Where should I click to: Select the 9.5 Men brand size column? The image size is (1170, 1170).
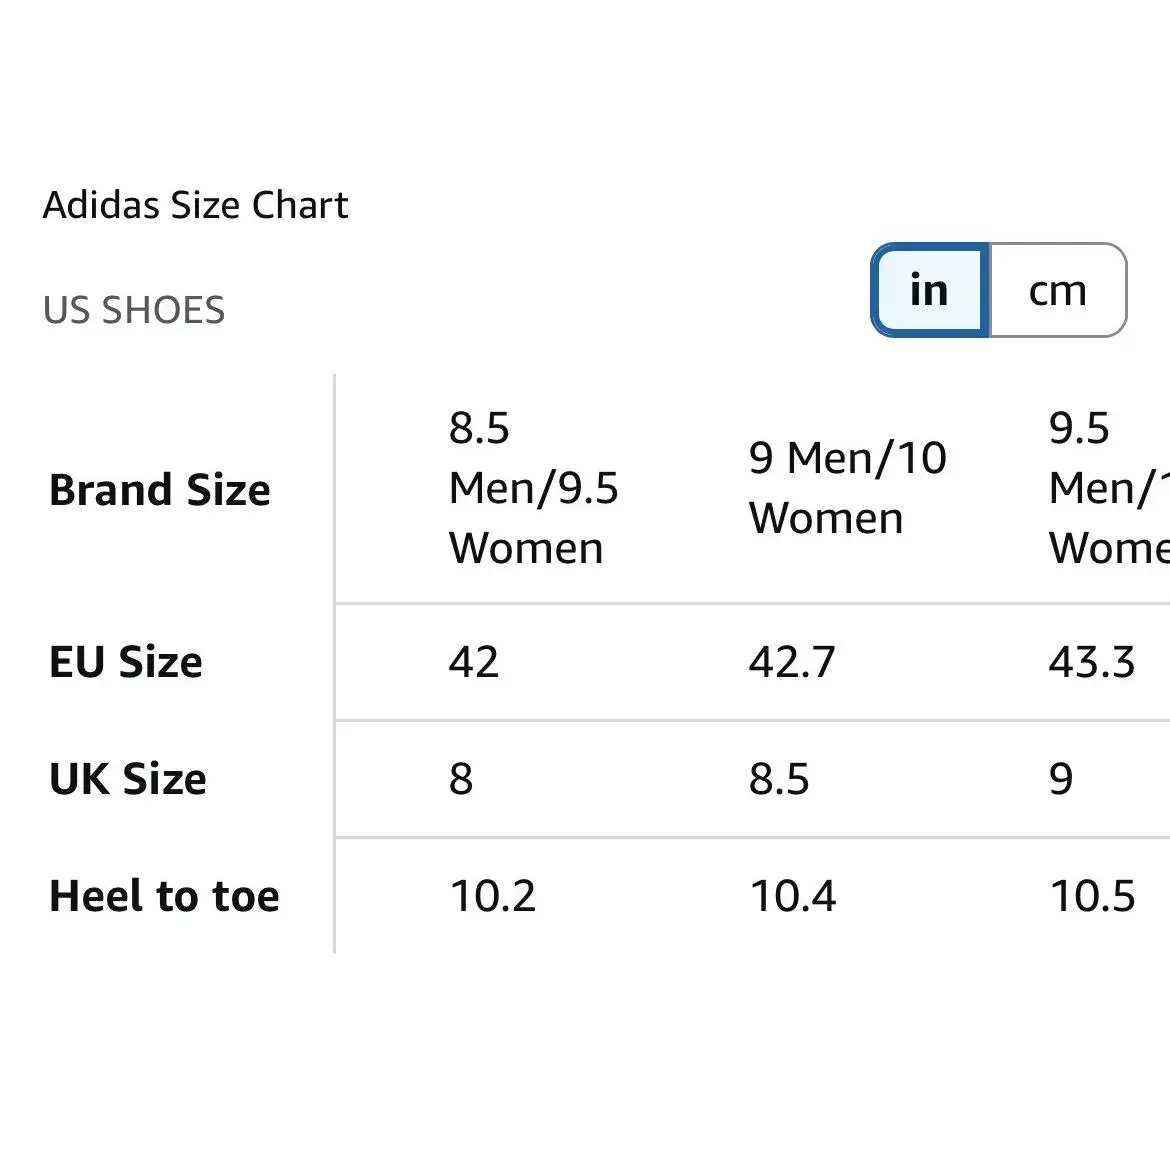pos(1109,488)
